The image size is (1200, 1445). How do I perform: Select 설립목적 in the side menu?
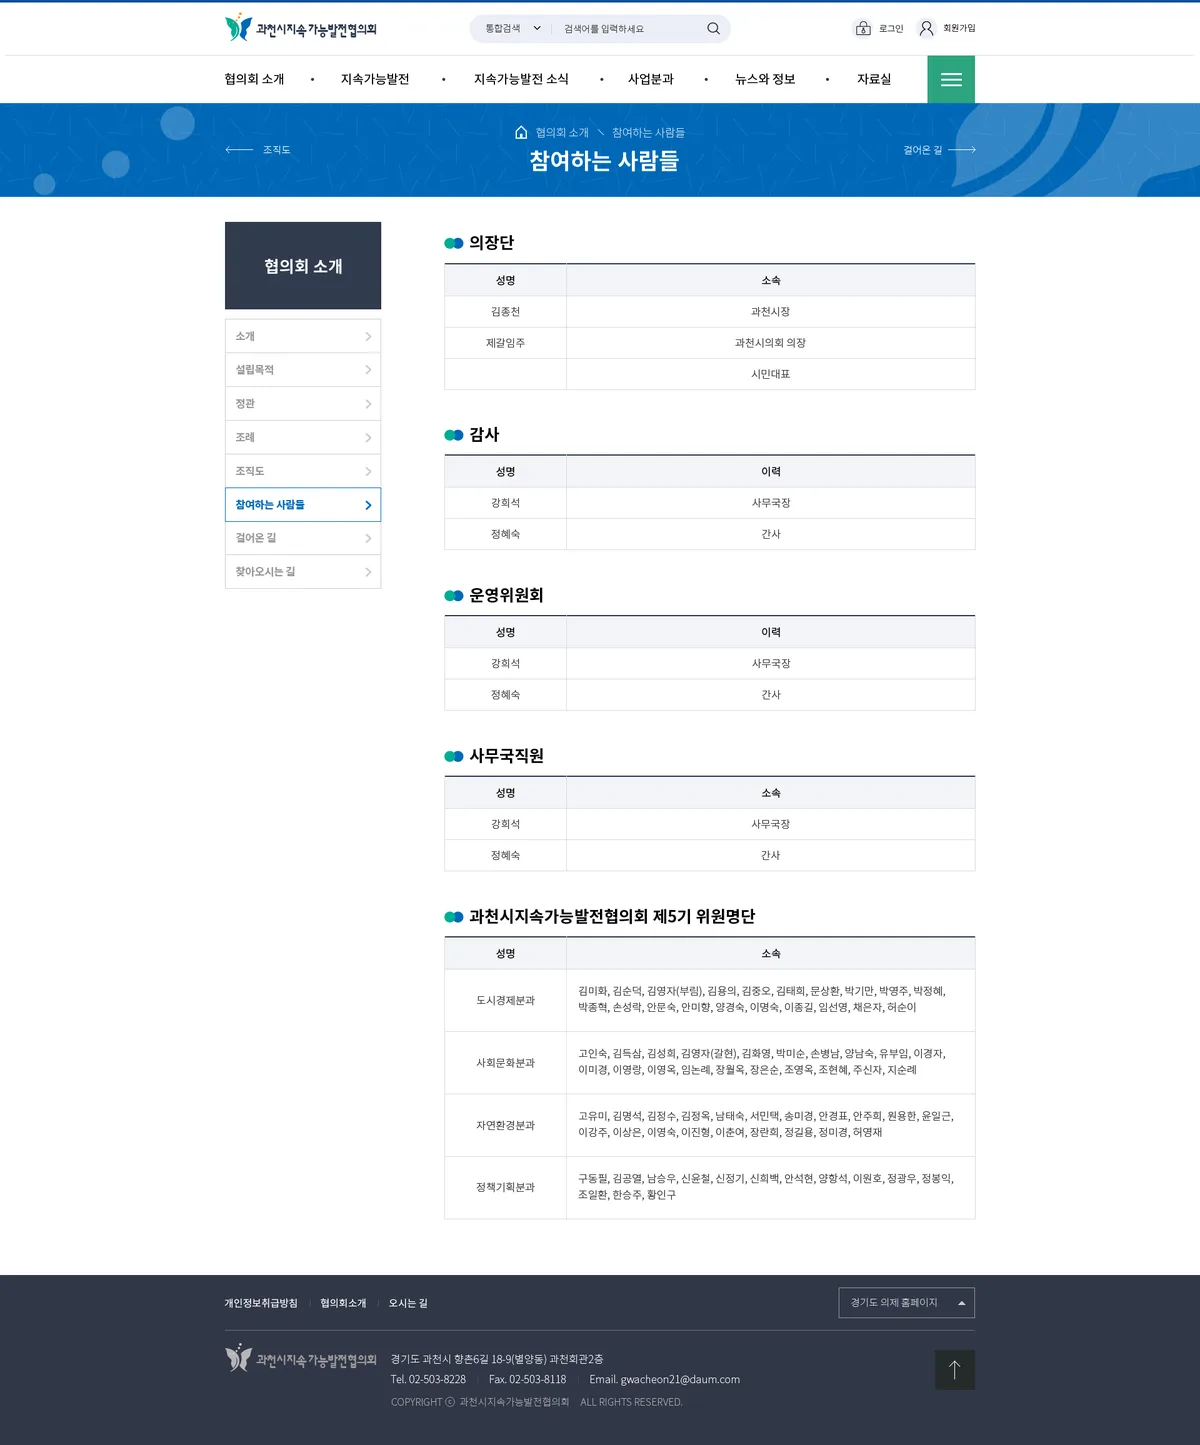pos(303,370)
